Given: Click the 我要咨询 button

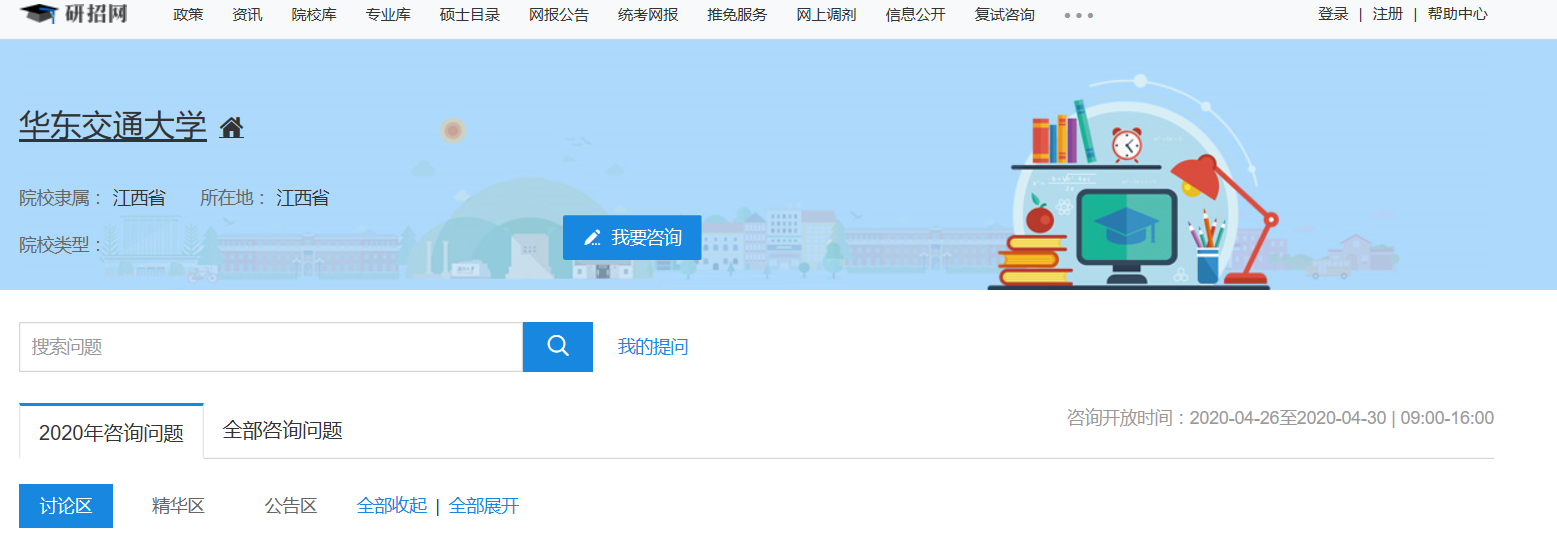Looking at the screenshot, I should click(632, 238).
